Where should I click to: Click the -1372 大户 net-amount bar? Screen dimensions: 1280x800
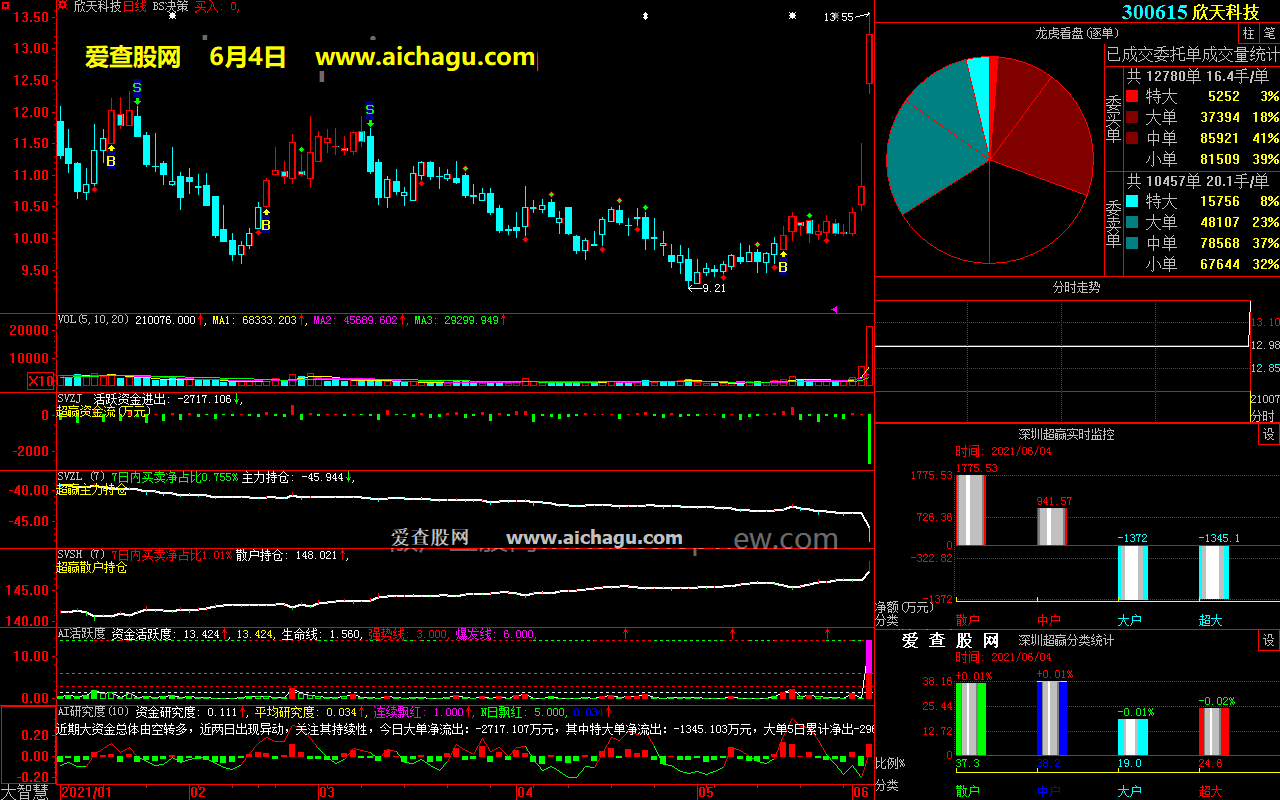(1132, 572)
